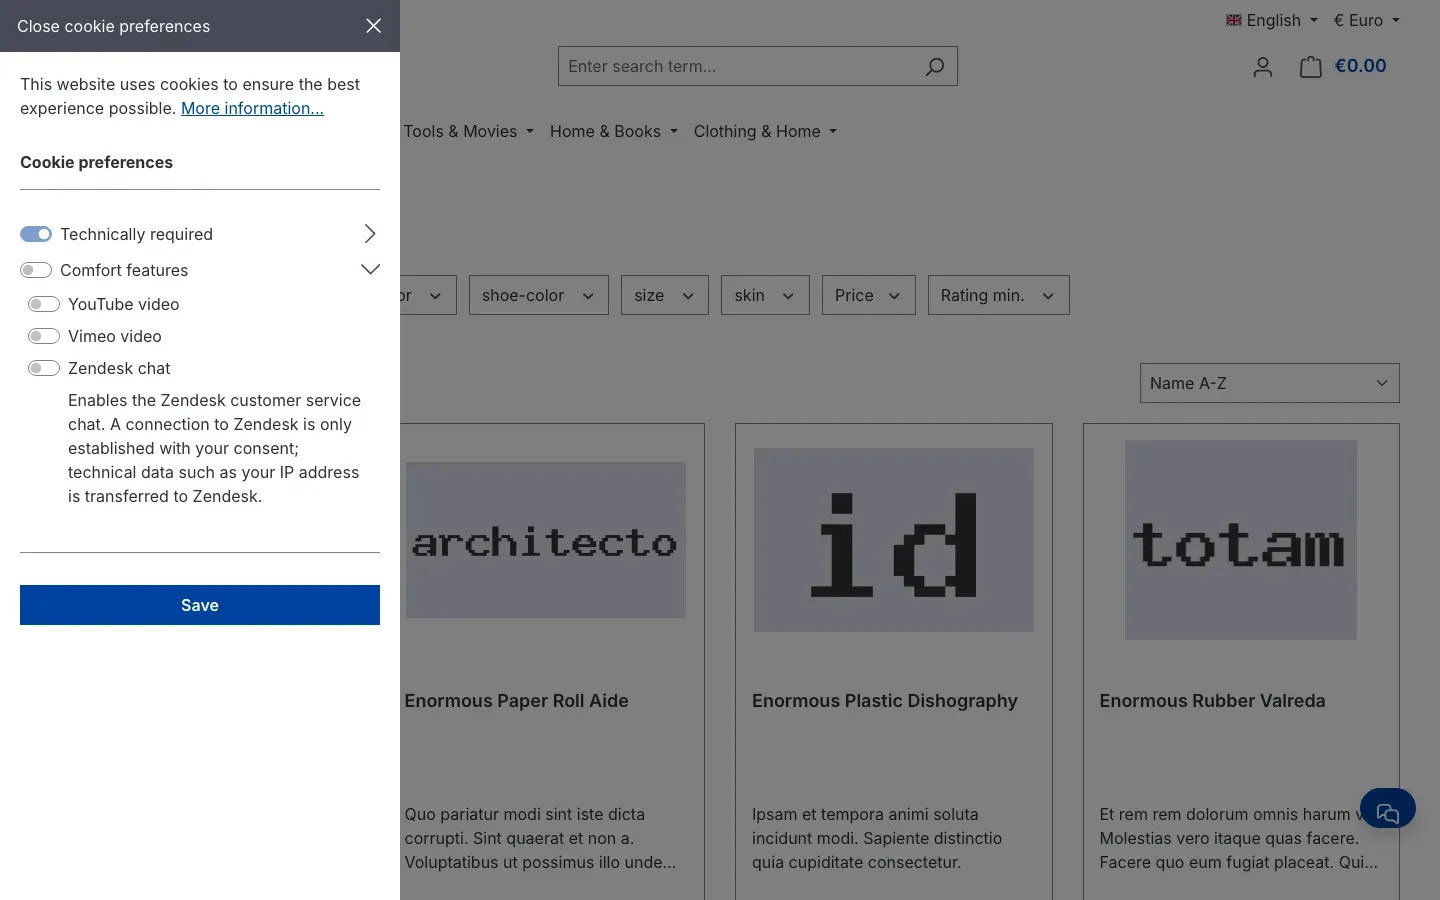Toggle the Technically required switch
Viewport: 1440px width, 900px height.
click(36, 234)
